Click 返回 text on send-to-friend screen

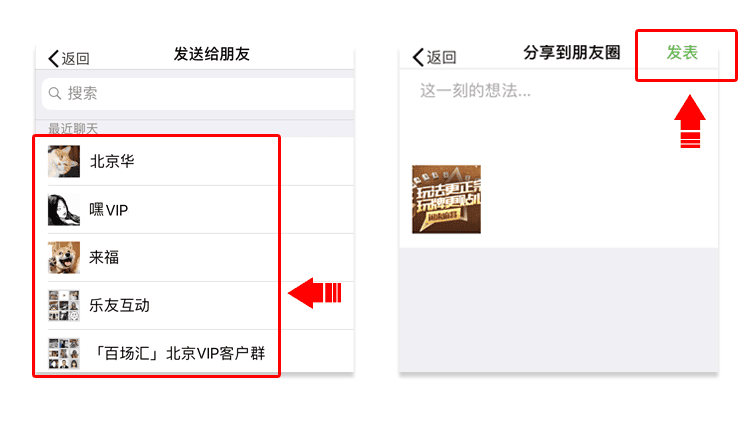[x=76, y=59]
